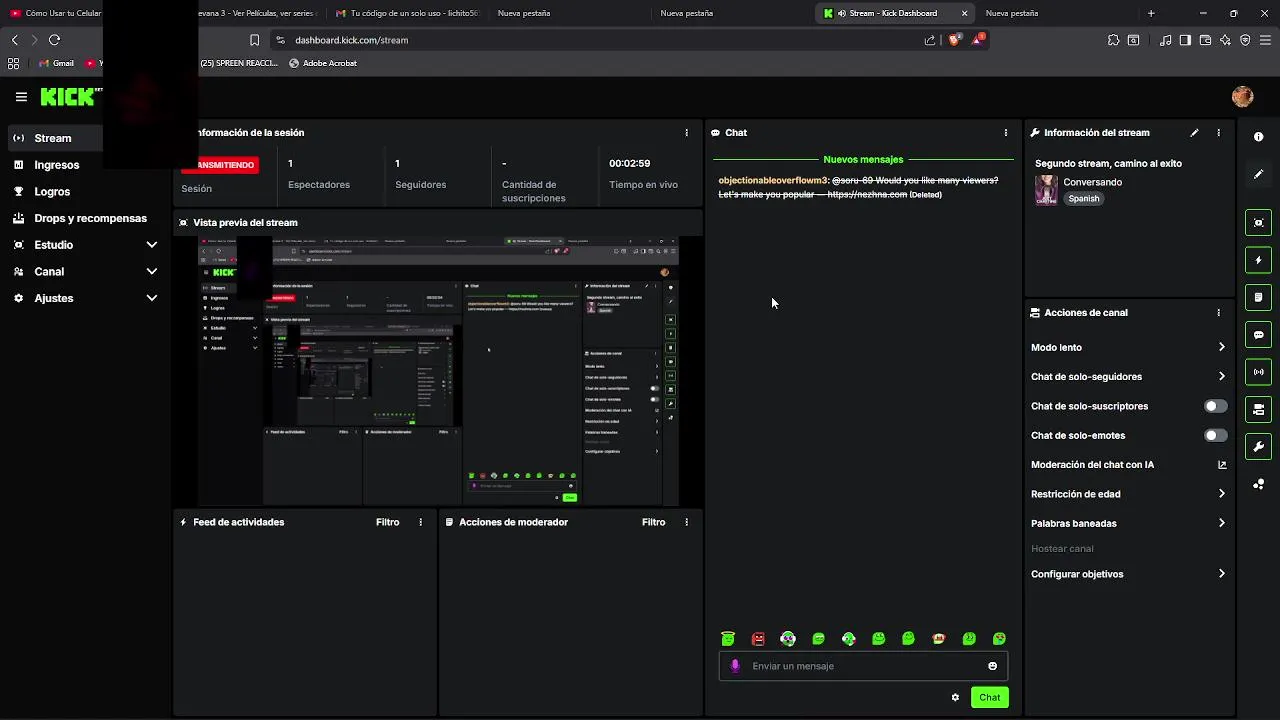1280x720 pixels.
Task: Toggle the channel actions widget icon in right strip
Action: 1258,410
